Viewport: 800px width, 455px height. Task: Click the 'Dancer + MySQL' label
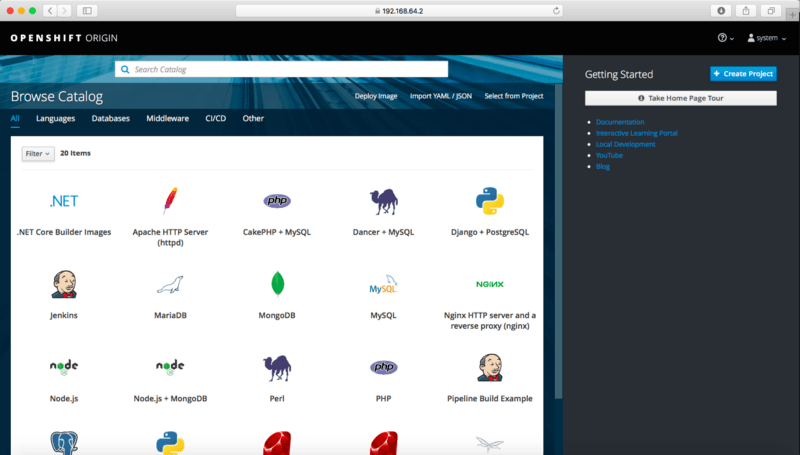click(384, 232)
